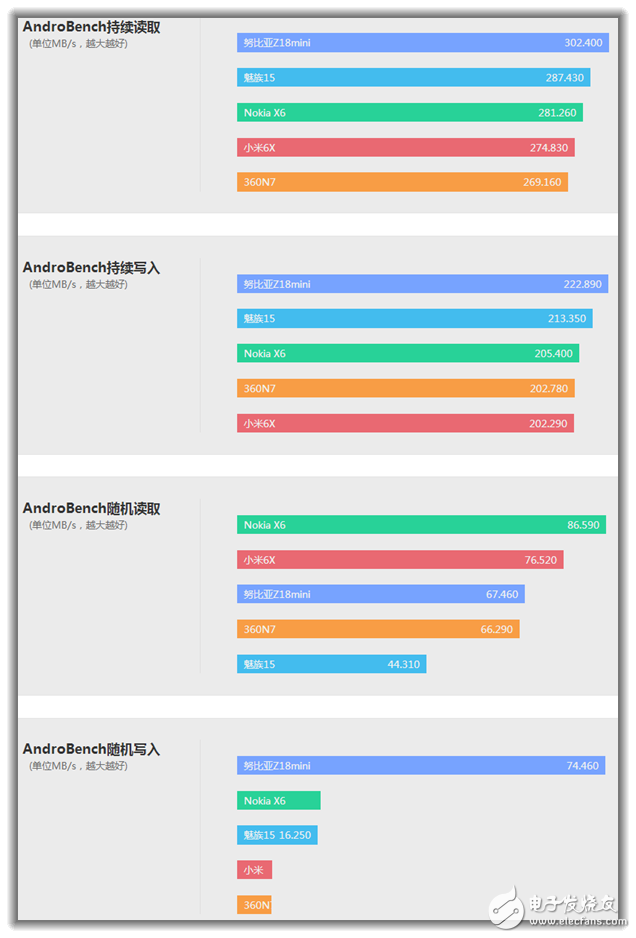Select the 小米6X bar showing 76.520
This screenshot has width=636, height=938.
tap(400, 560)
